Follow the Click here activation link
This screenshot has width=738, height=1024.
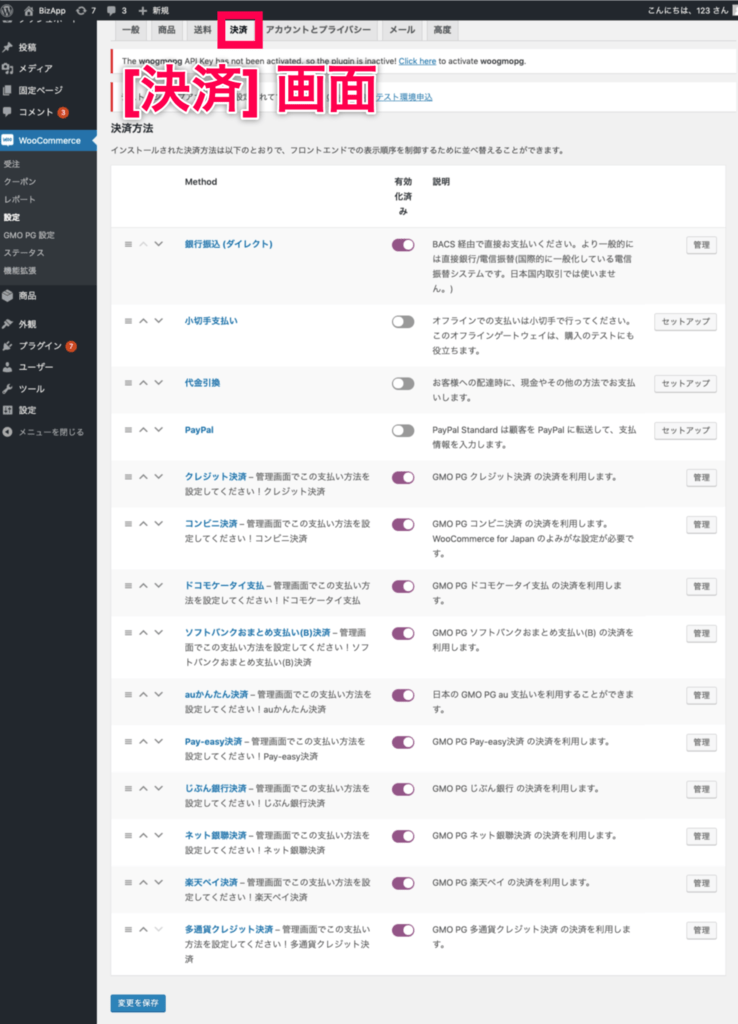click(417, 61)
